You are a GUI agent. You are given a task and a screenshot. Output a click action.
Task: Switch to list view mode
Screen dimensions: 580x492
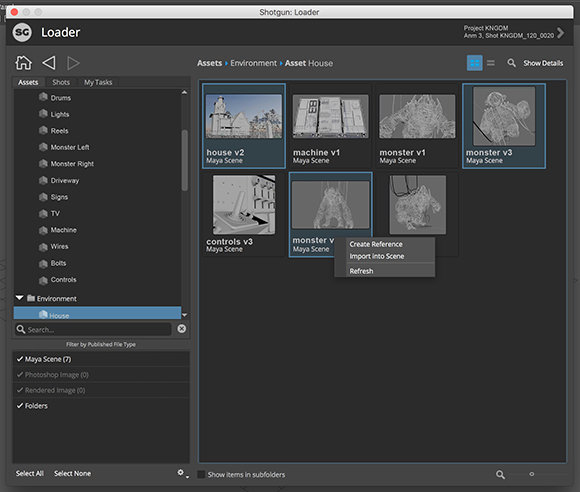coord(491,63)
